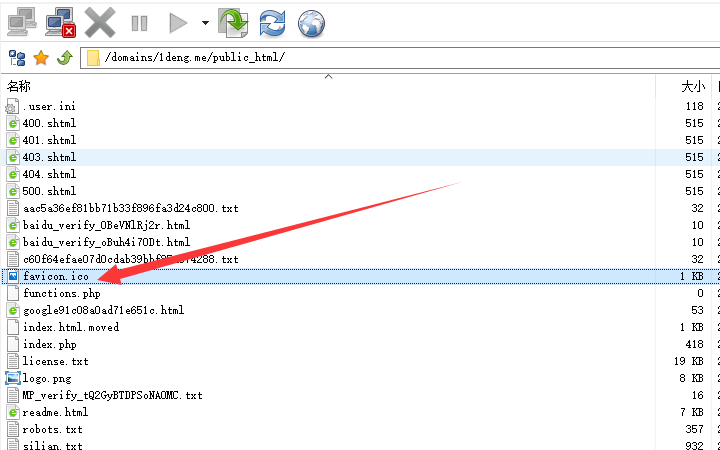Screen dimensions: 720x450
Task: Click the green arrow transfer files icon
Action: click(x=233, y=21)
